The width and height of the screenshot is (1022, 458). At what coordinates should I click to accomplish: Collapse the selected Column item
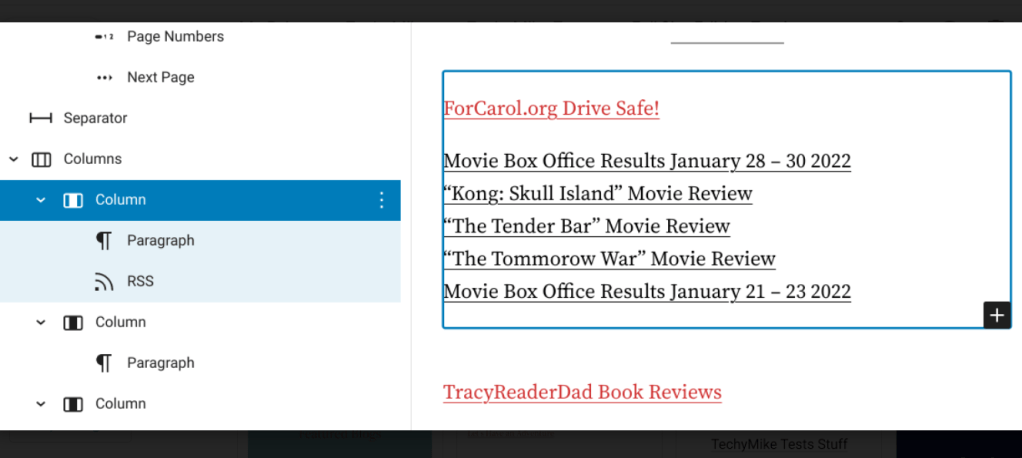click(41, 200)
